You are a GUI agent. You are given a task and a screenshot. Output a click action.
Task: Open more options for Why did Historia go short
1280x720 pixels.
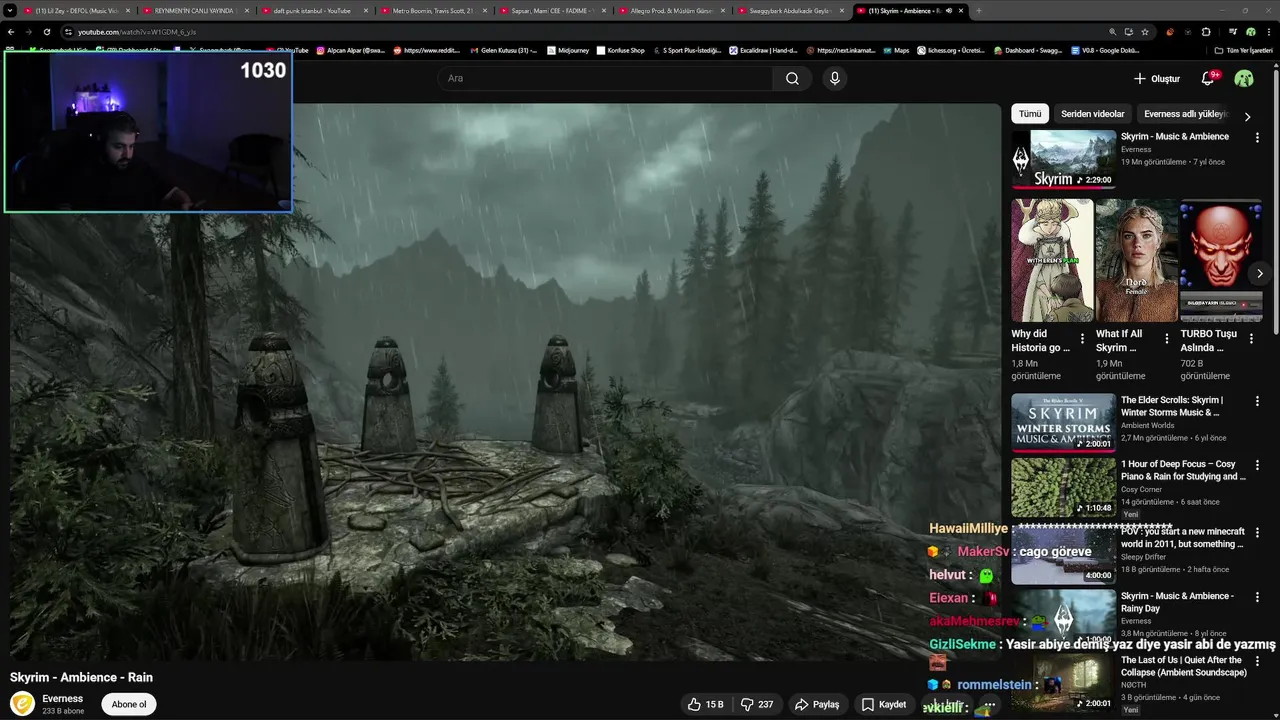pos(1081,338)
